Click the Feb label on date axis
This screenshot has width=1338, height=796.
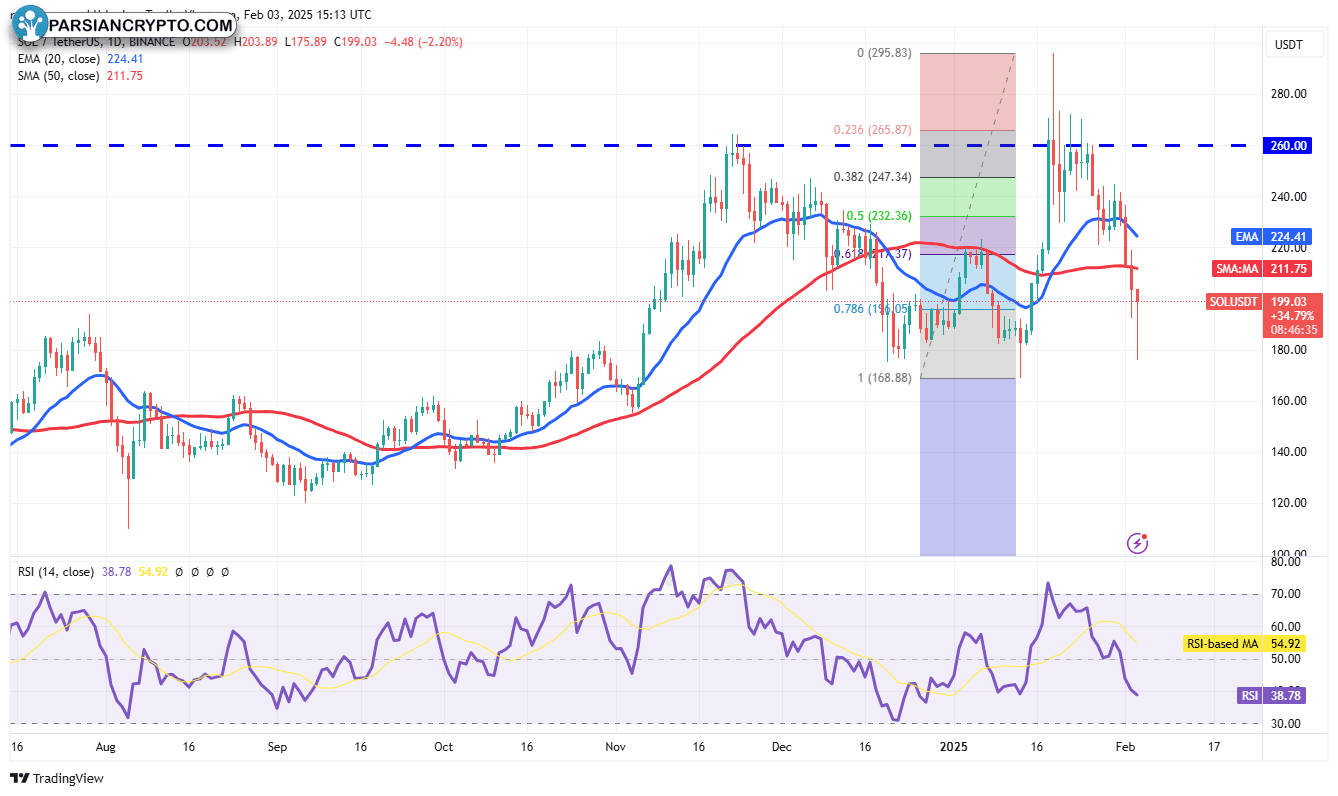(1125, 747)
